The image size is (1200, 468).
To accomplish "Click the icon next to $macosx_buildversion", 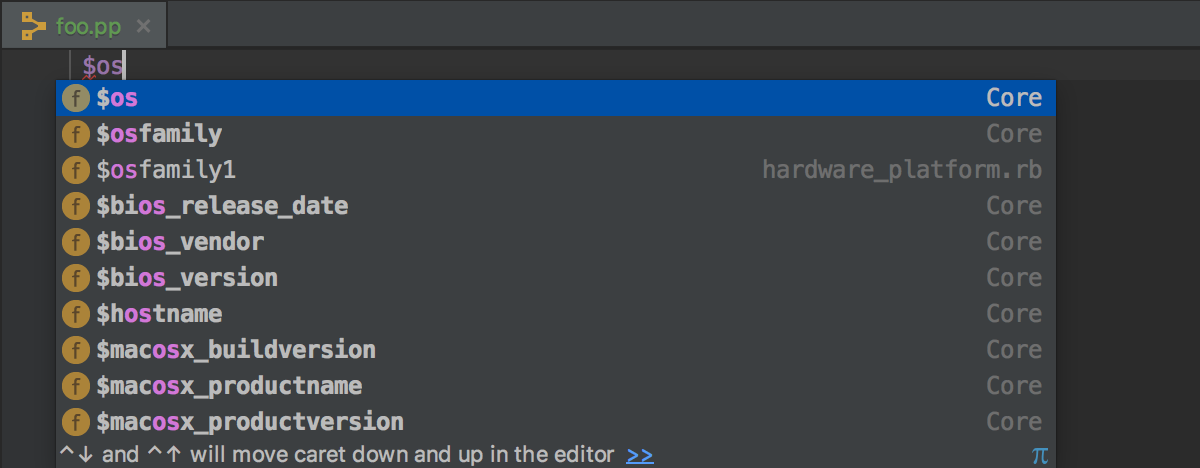I will tap(76, 350).
